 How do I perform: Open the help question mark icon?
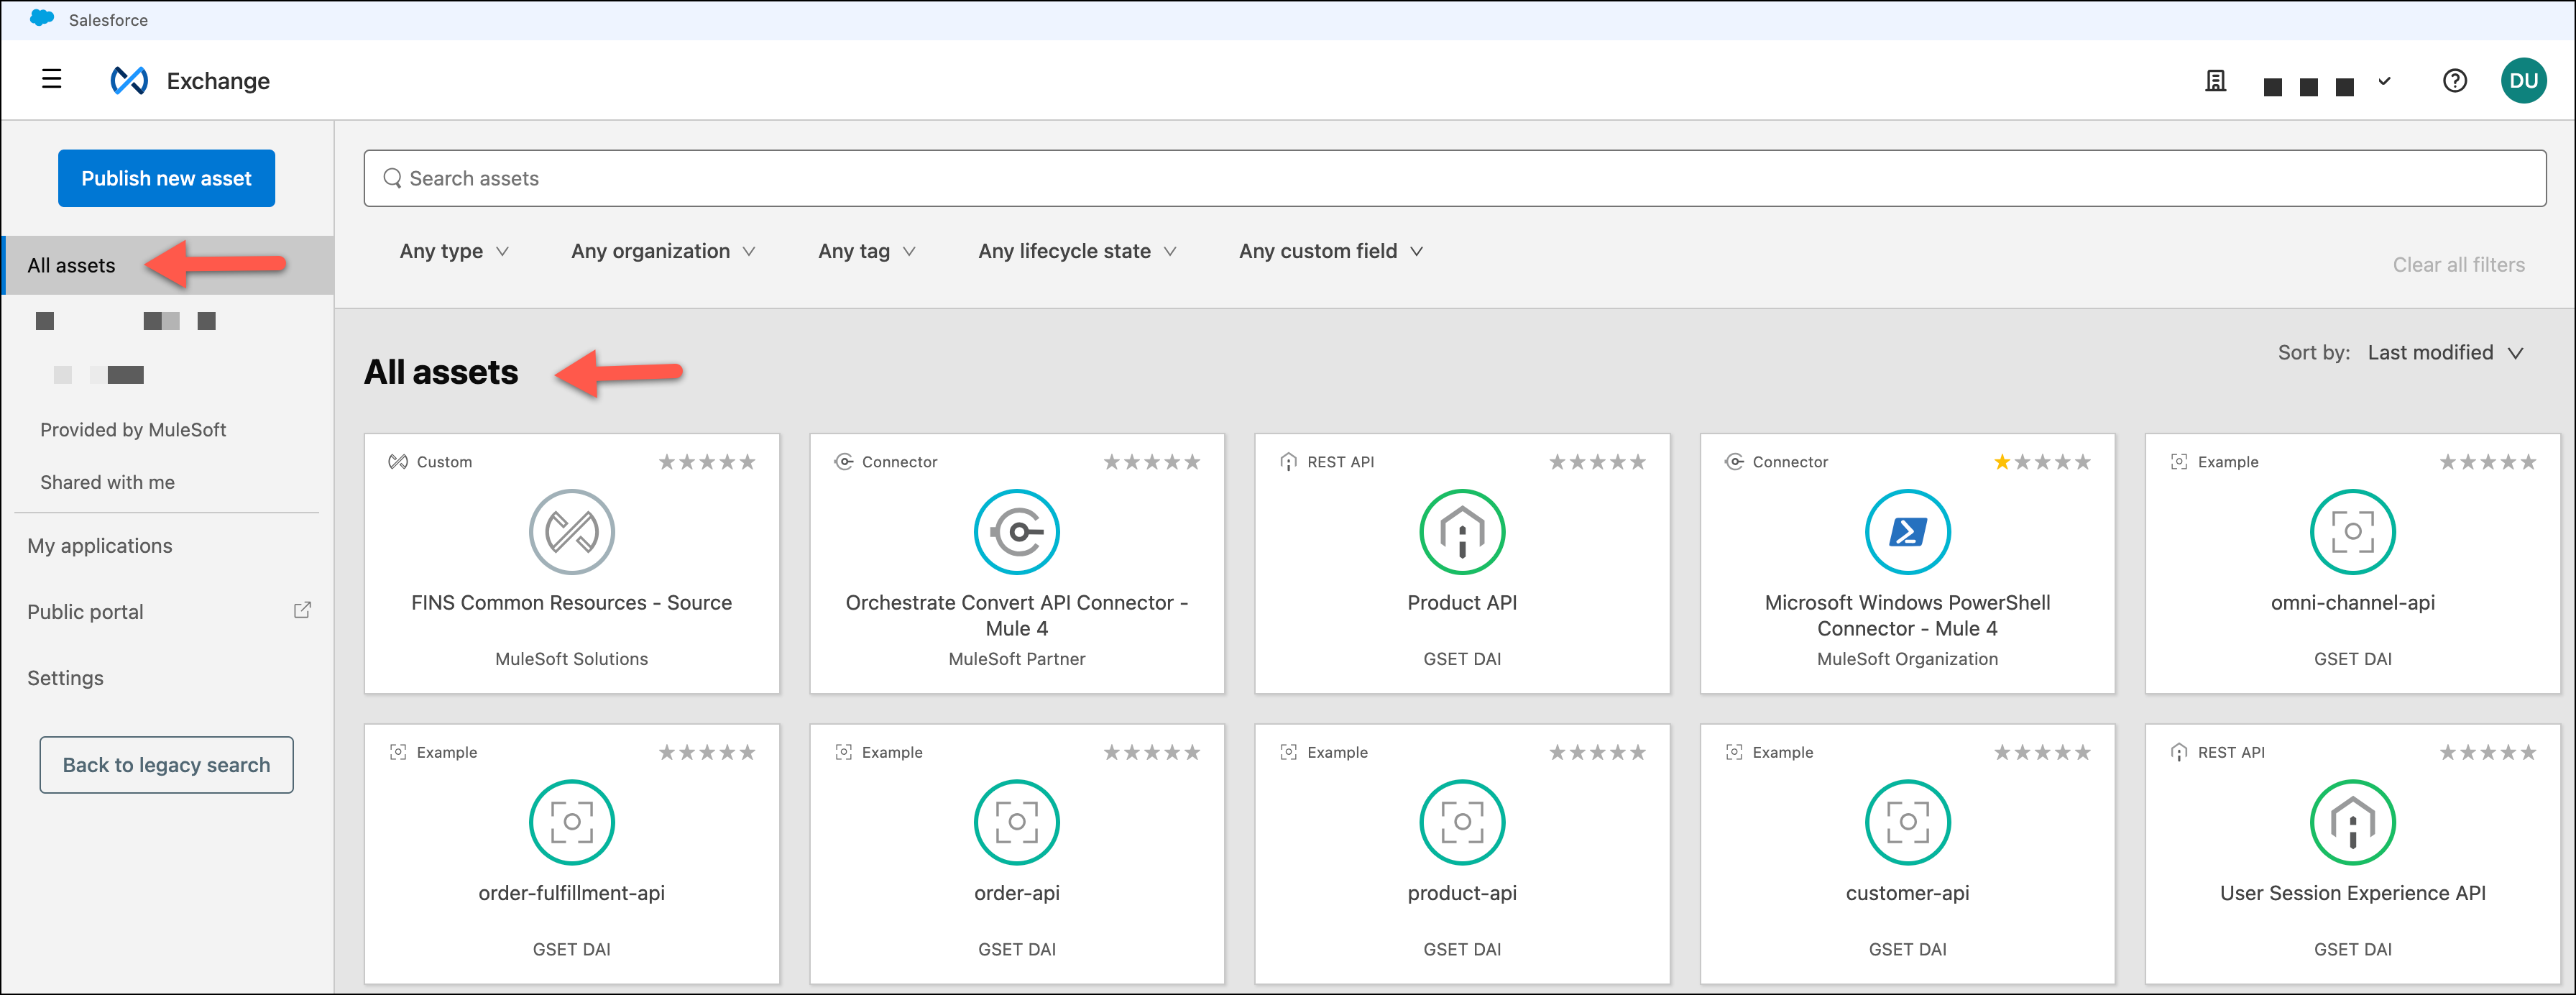click(2454, 81)
